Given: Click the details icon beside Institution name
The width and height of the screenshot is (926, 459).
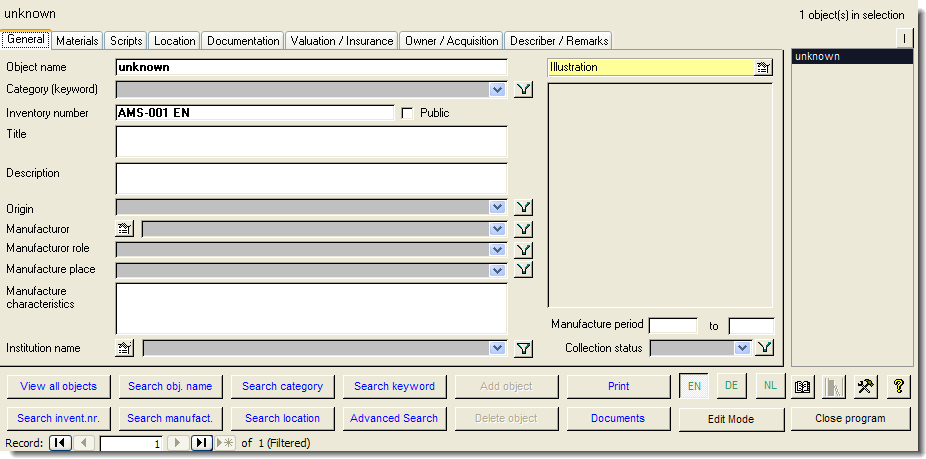Looking at the screenshot, I should 125,348.
